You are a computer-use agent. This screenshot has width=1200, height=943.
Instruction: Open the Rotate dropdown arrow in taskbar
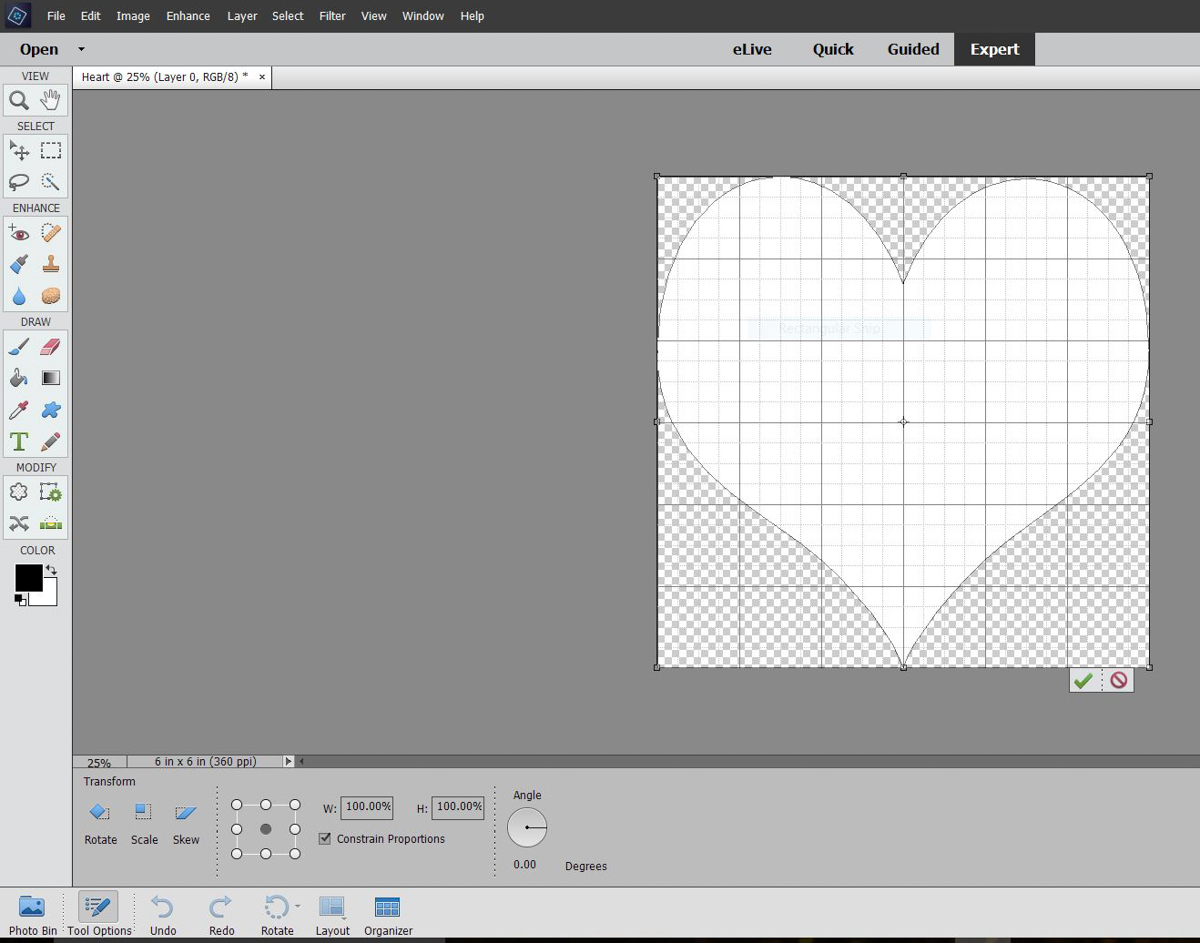coord(298,906)
